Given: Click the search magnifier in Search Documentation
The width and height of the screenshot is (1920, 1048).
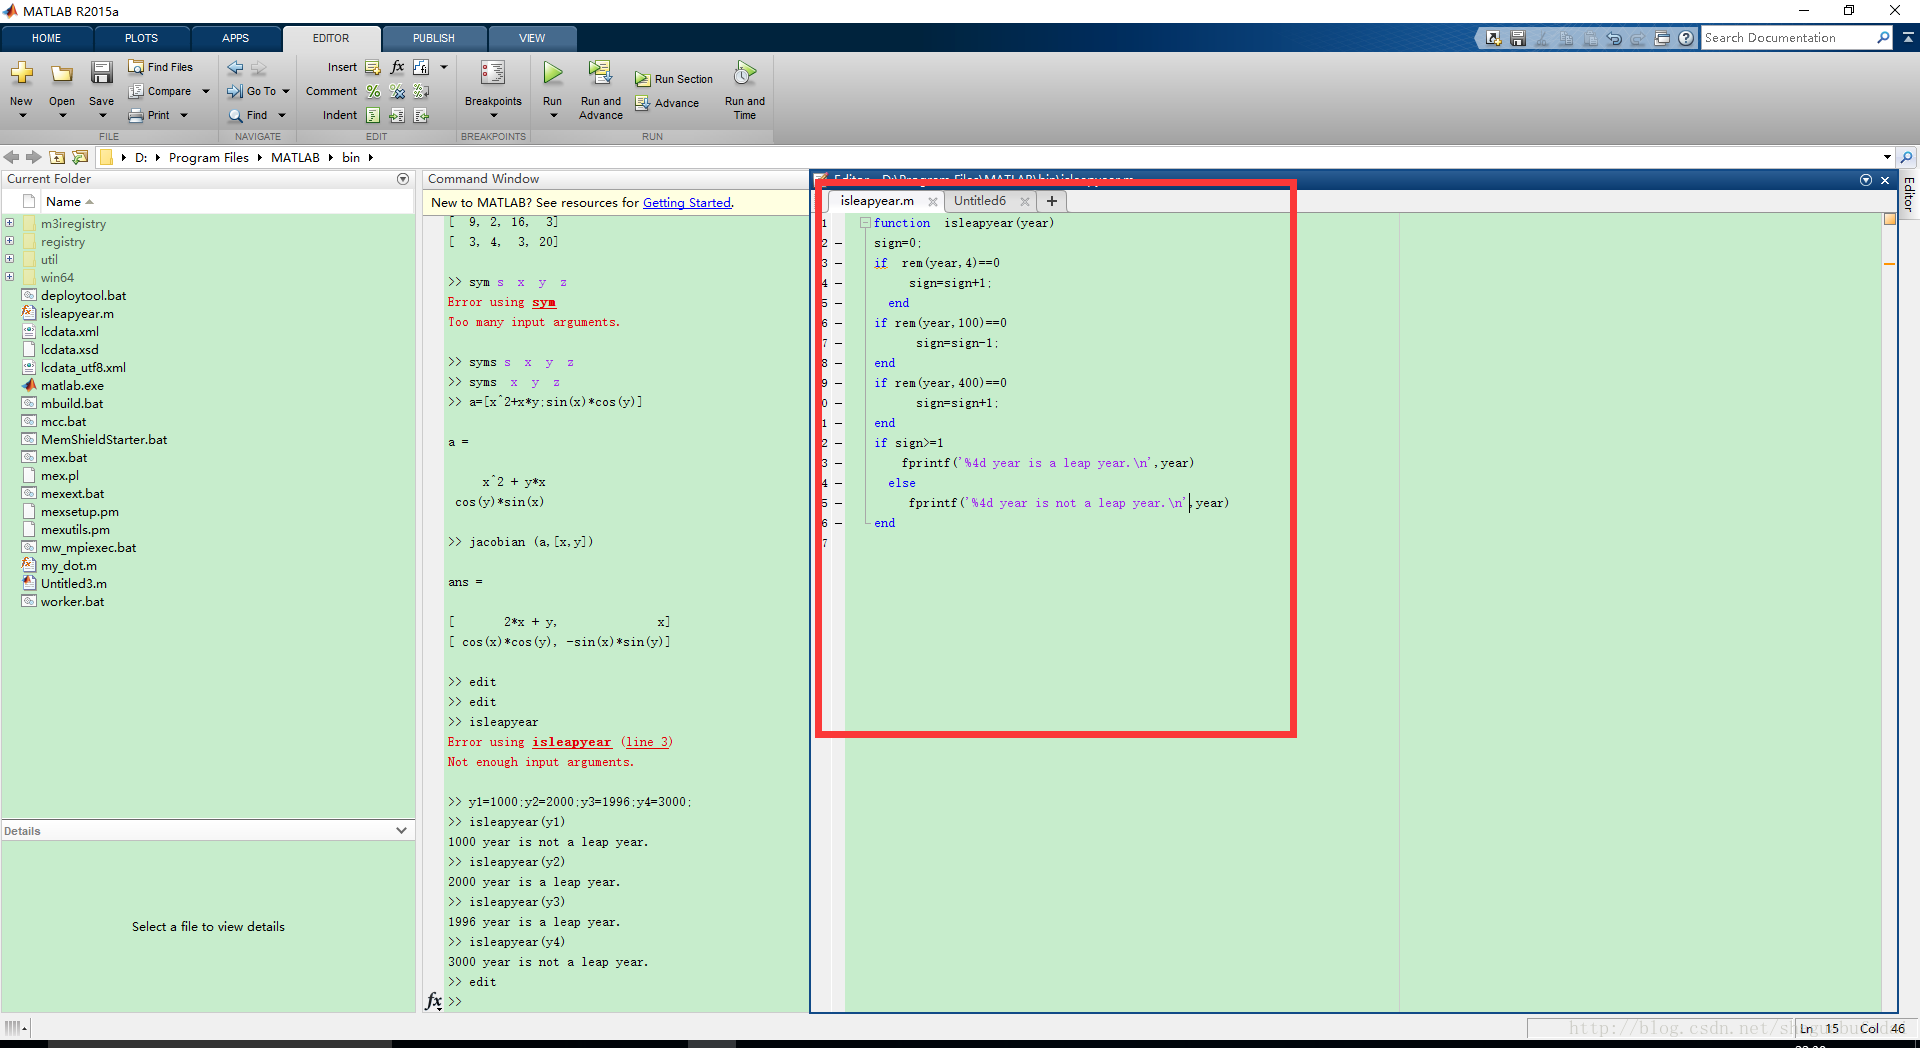Looking at the screenshot, I should [x=1884, y=38].
